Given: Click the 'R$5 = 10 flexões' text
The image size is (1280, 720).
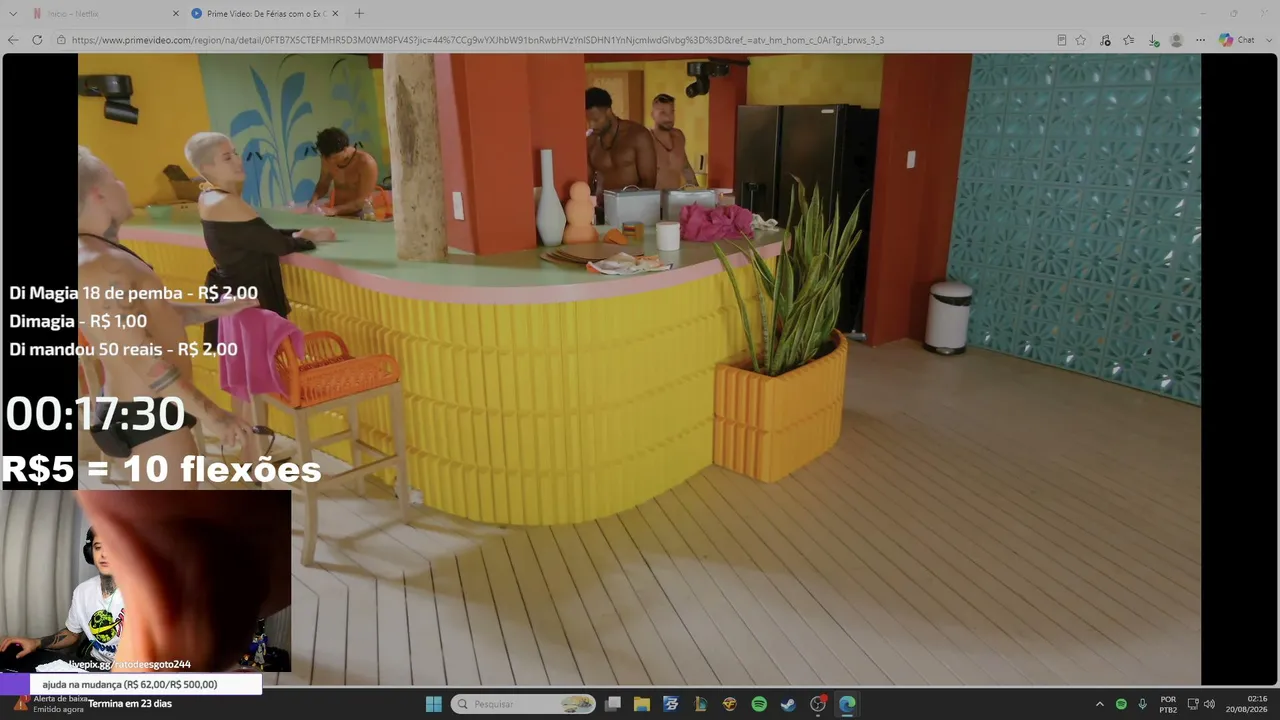Looking at the screenshot, I should point(161,469).
